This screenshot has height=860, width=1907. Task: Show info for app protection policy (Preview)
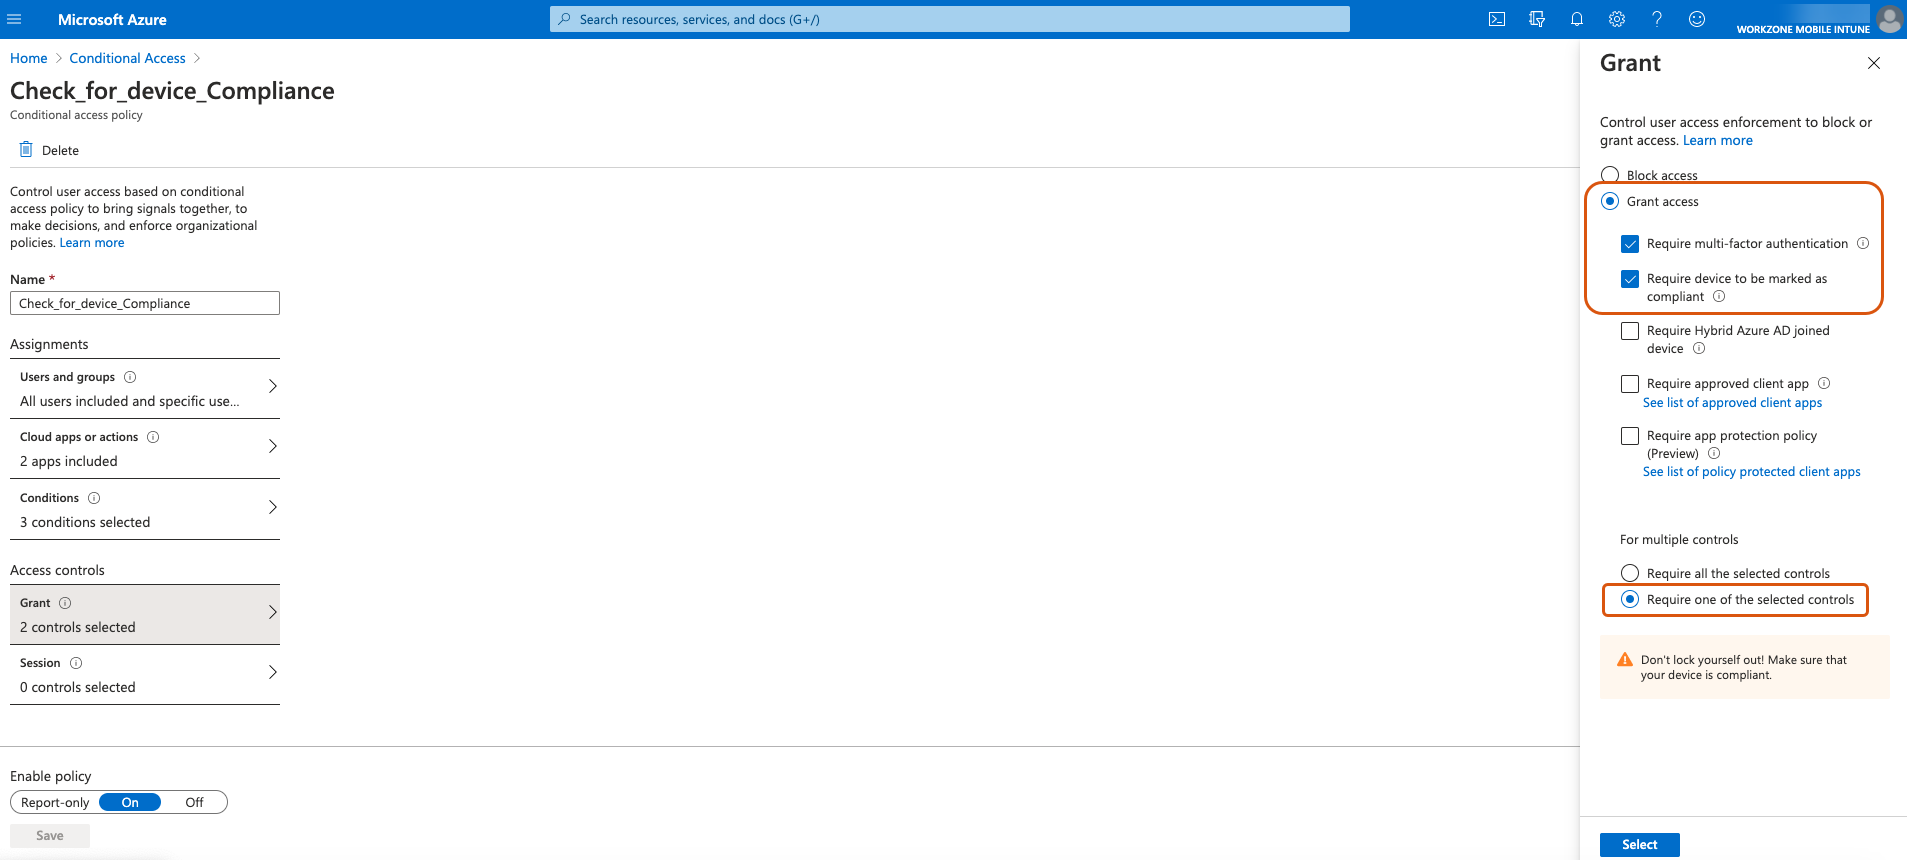(x=1714, y=453)
